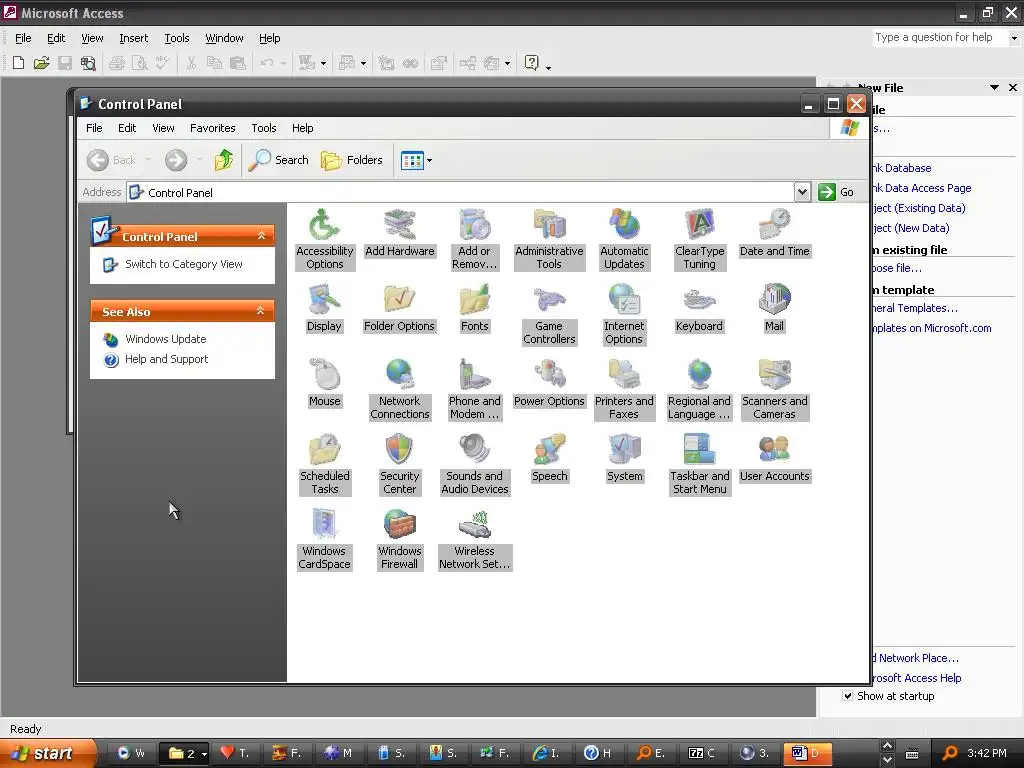Click the Up folder toolbar button

pyautogui.click(x=223, y=160)
